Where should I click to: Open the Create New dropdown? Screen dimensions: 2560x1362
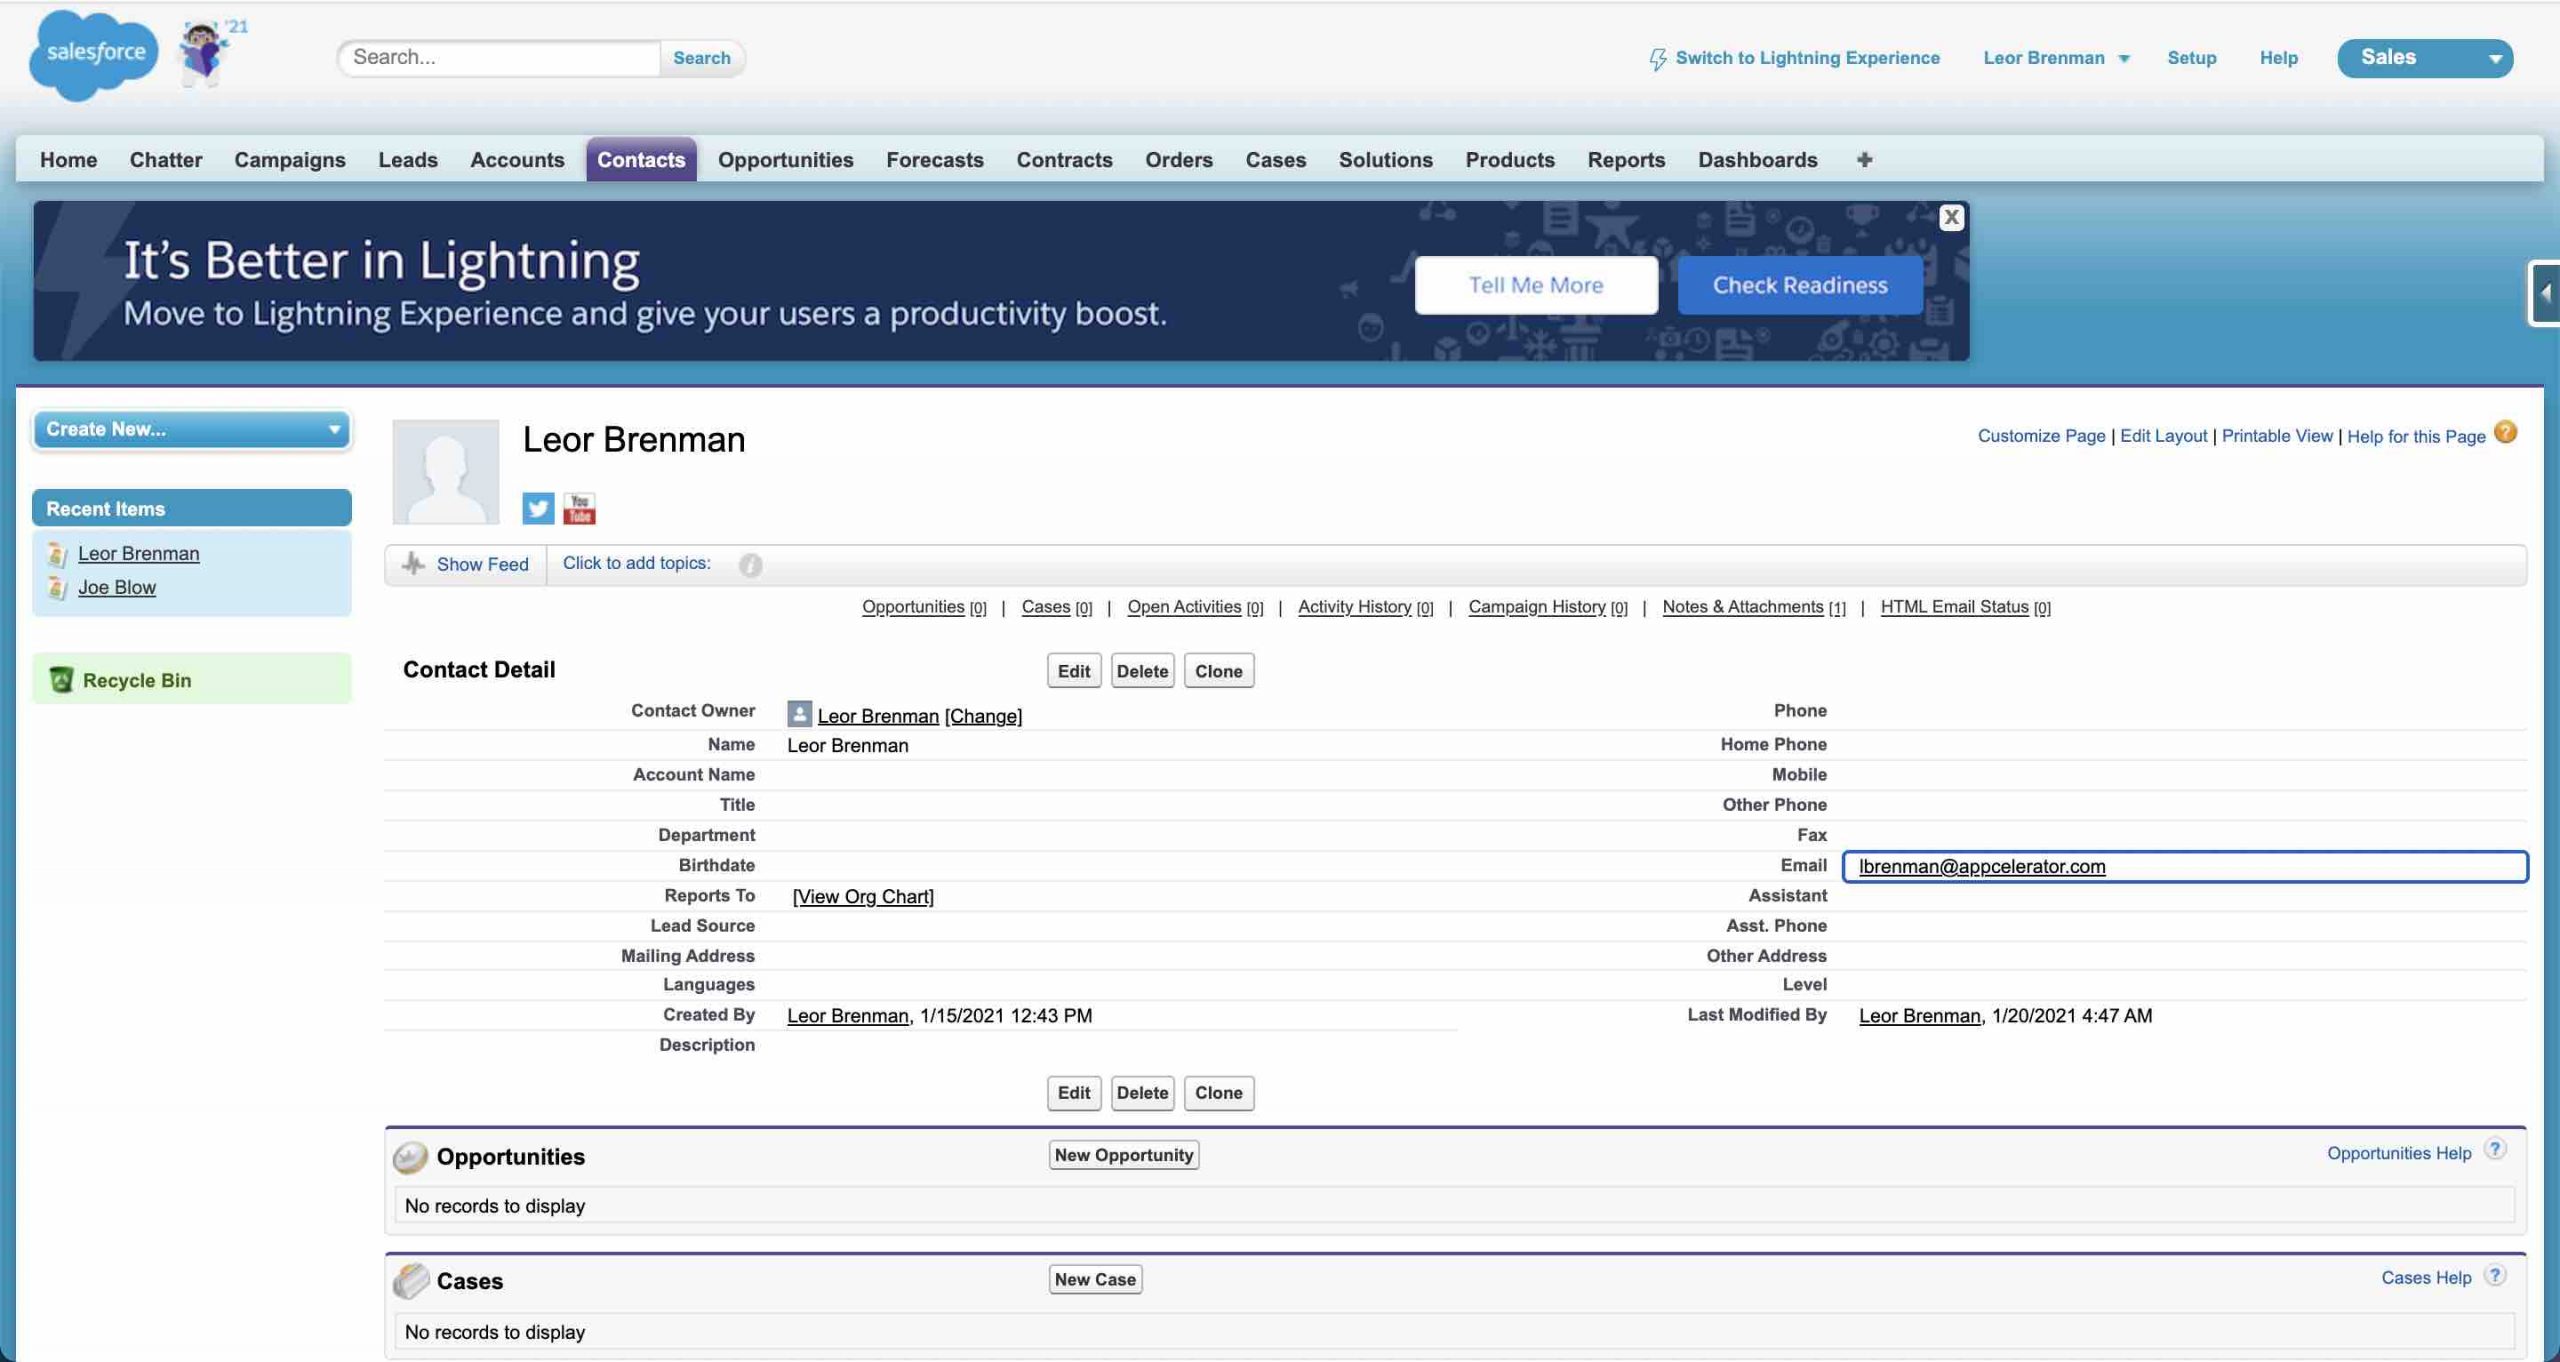192,429
